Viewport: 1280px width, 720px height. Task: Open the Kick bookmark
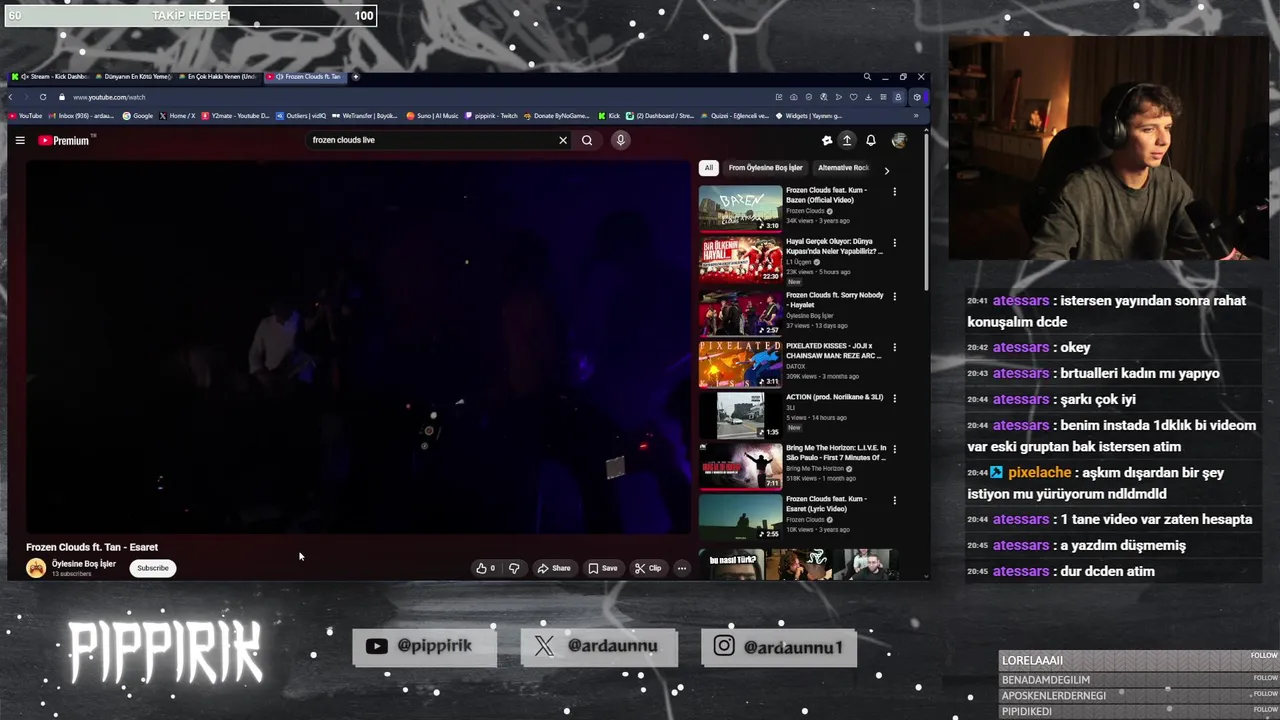(x=609, y=116)
